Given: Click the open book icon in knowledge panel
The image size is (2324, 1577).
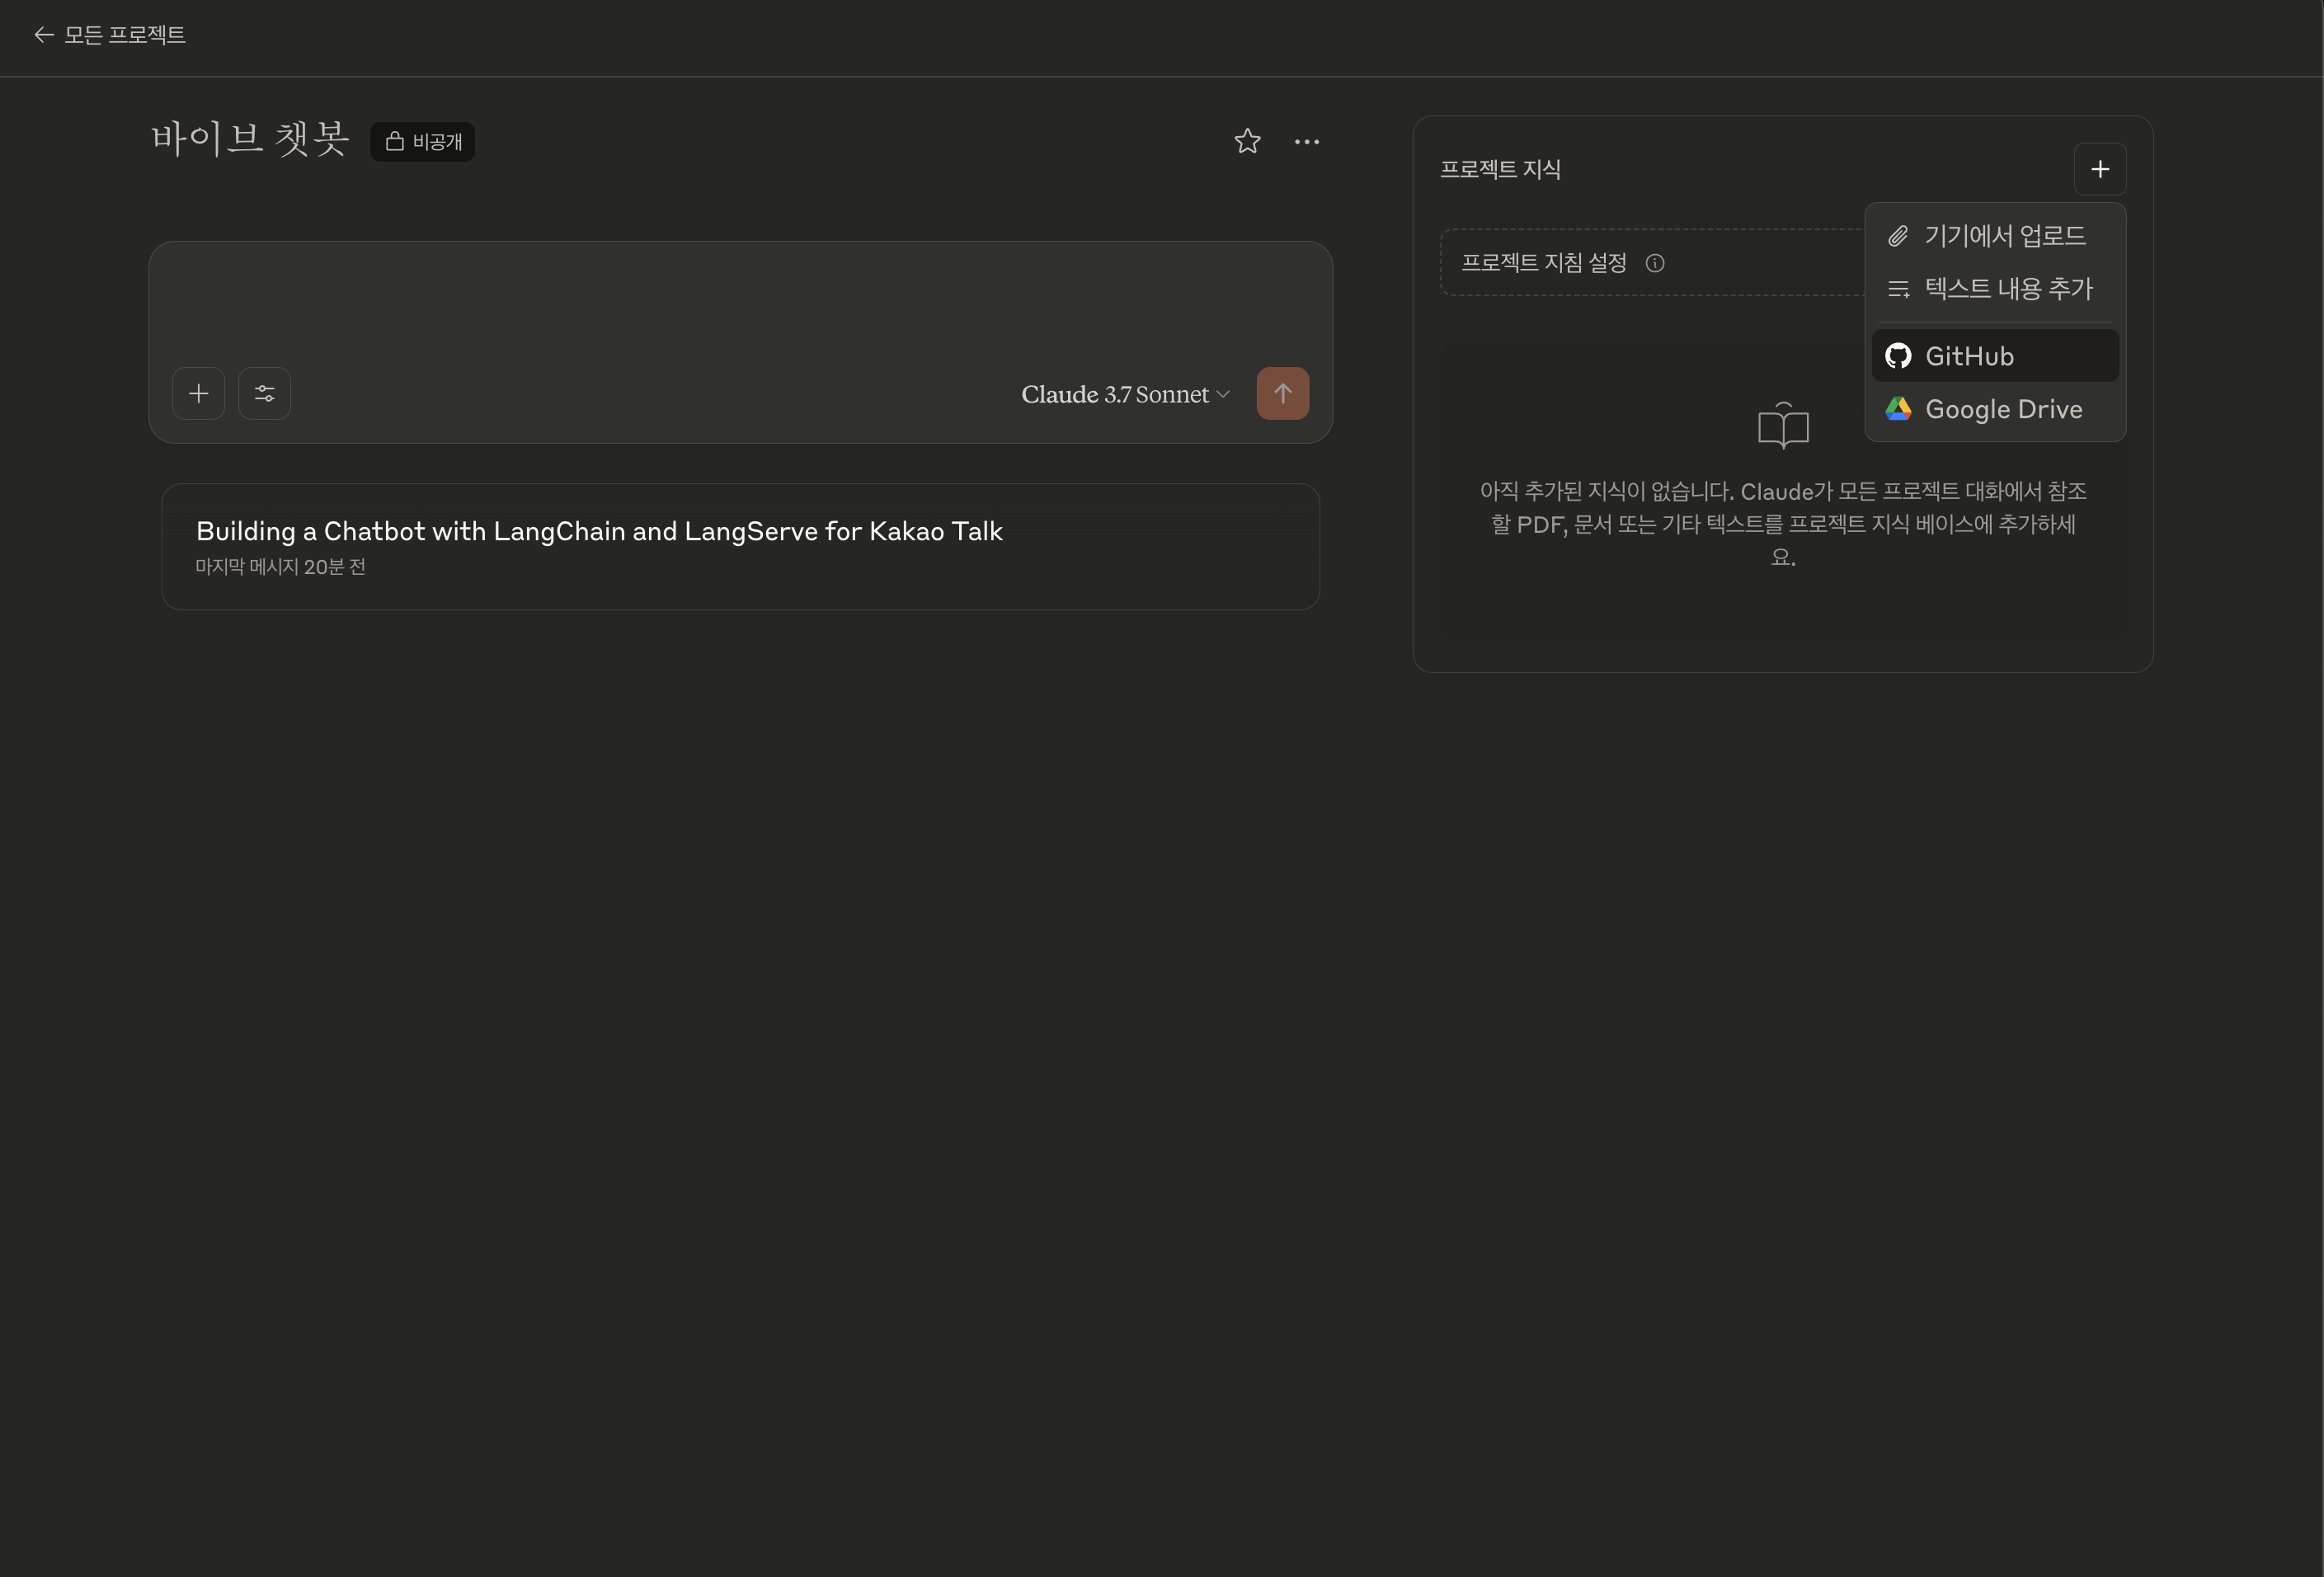Looking at the screenshot, I should 1783,426.
